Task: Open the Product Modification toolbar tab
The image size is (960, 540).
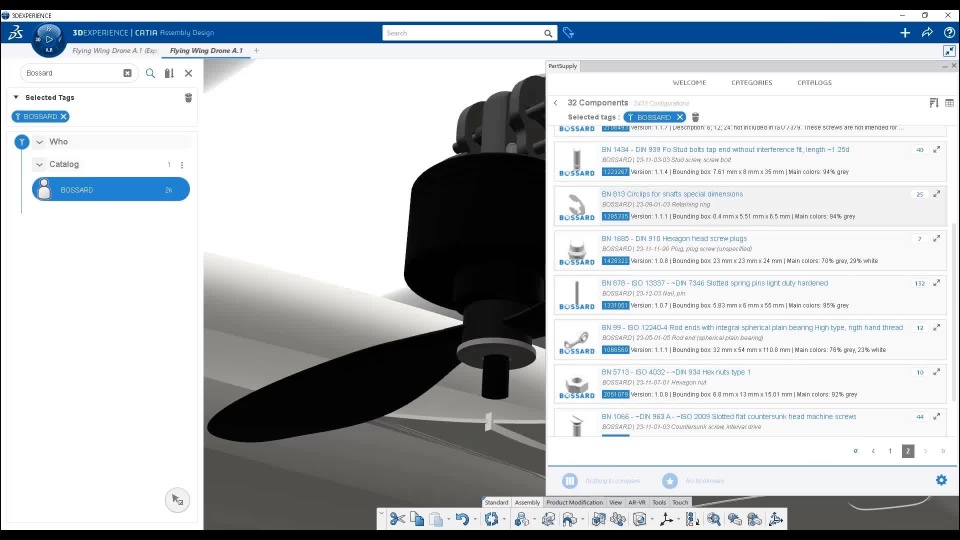Action: pos(574,502)
